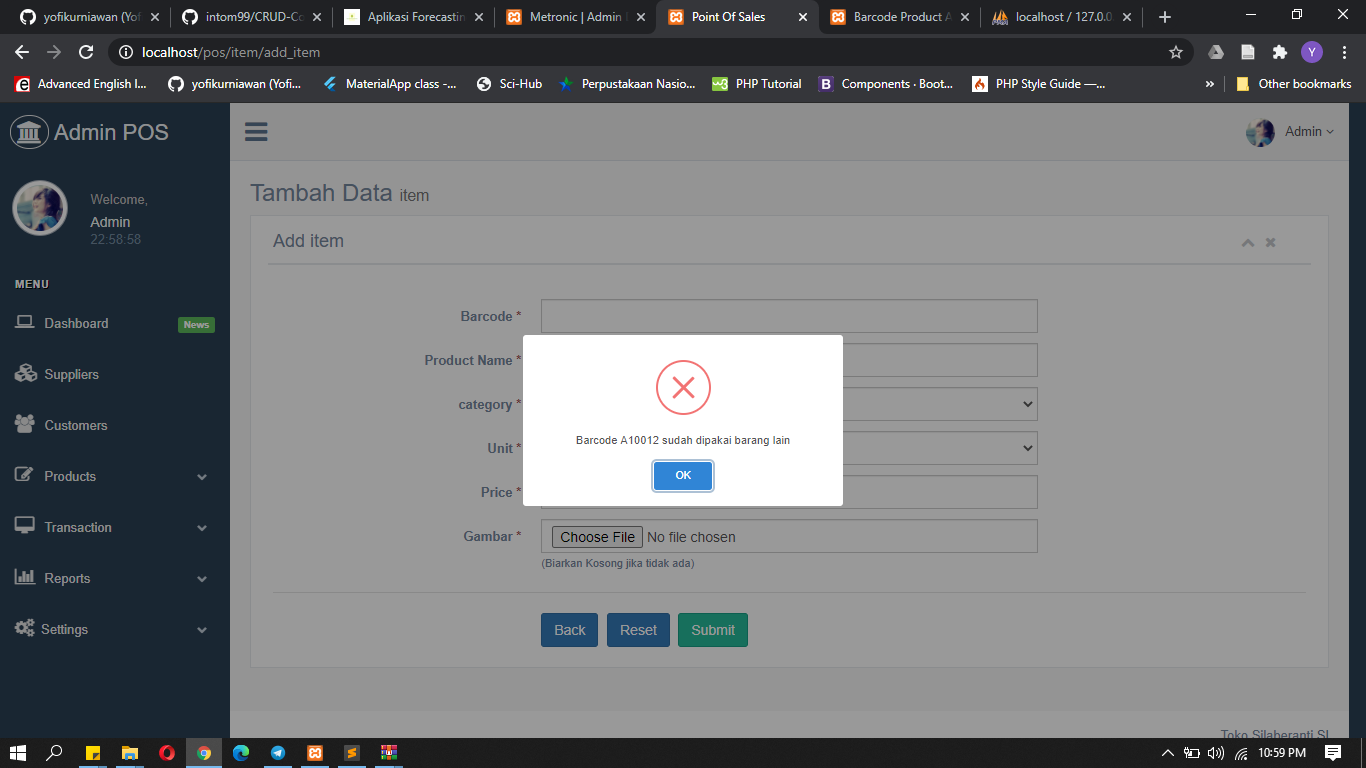This screenshot has width=1366, height=768.
Task: Open the Reports bar-chart icon
Action: pyautogui.click(x=26, y=577)
